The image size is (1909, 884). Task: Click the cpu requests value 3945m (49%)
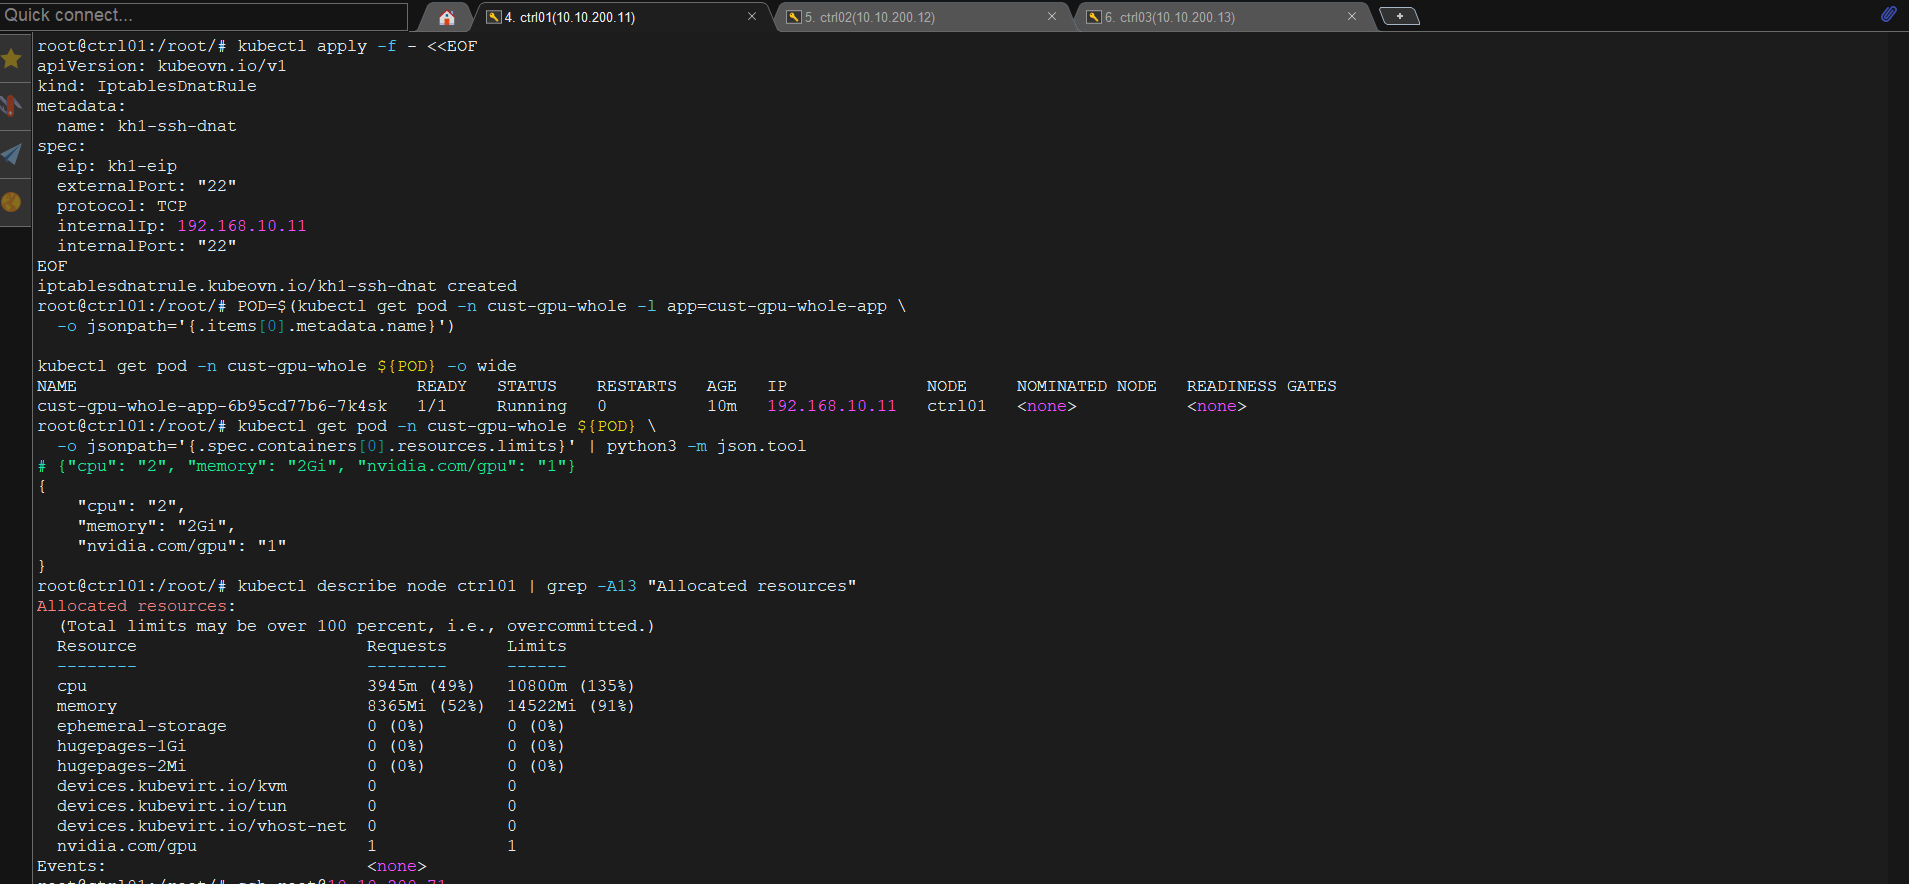pyautogui.click(x=421, y=686)
